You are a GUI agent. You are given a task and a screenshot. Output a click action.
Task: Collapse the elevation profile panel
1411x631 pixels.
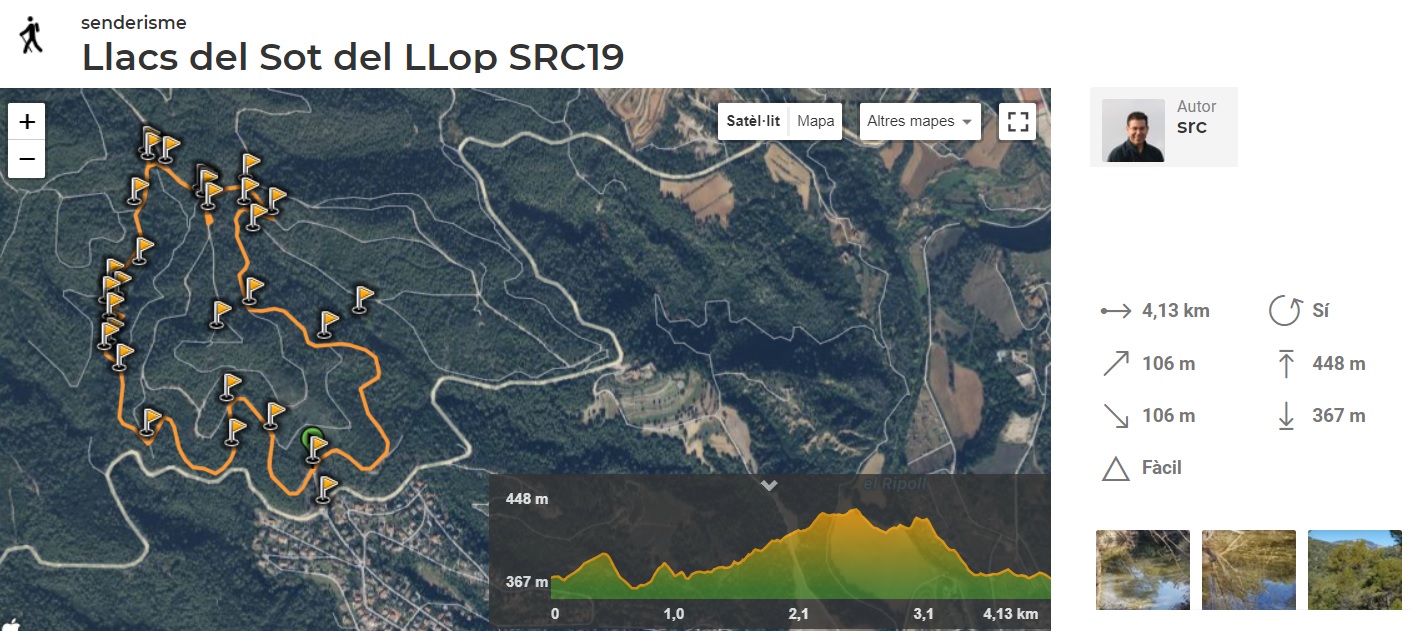tap(769, 486)
